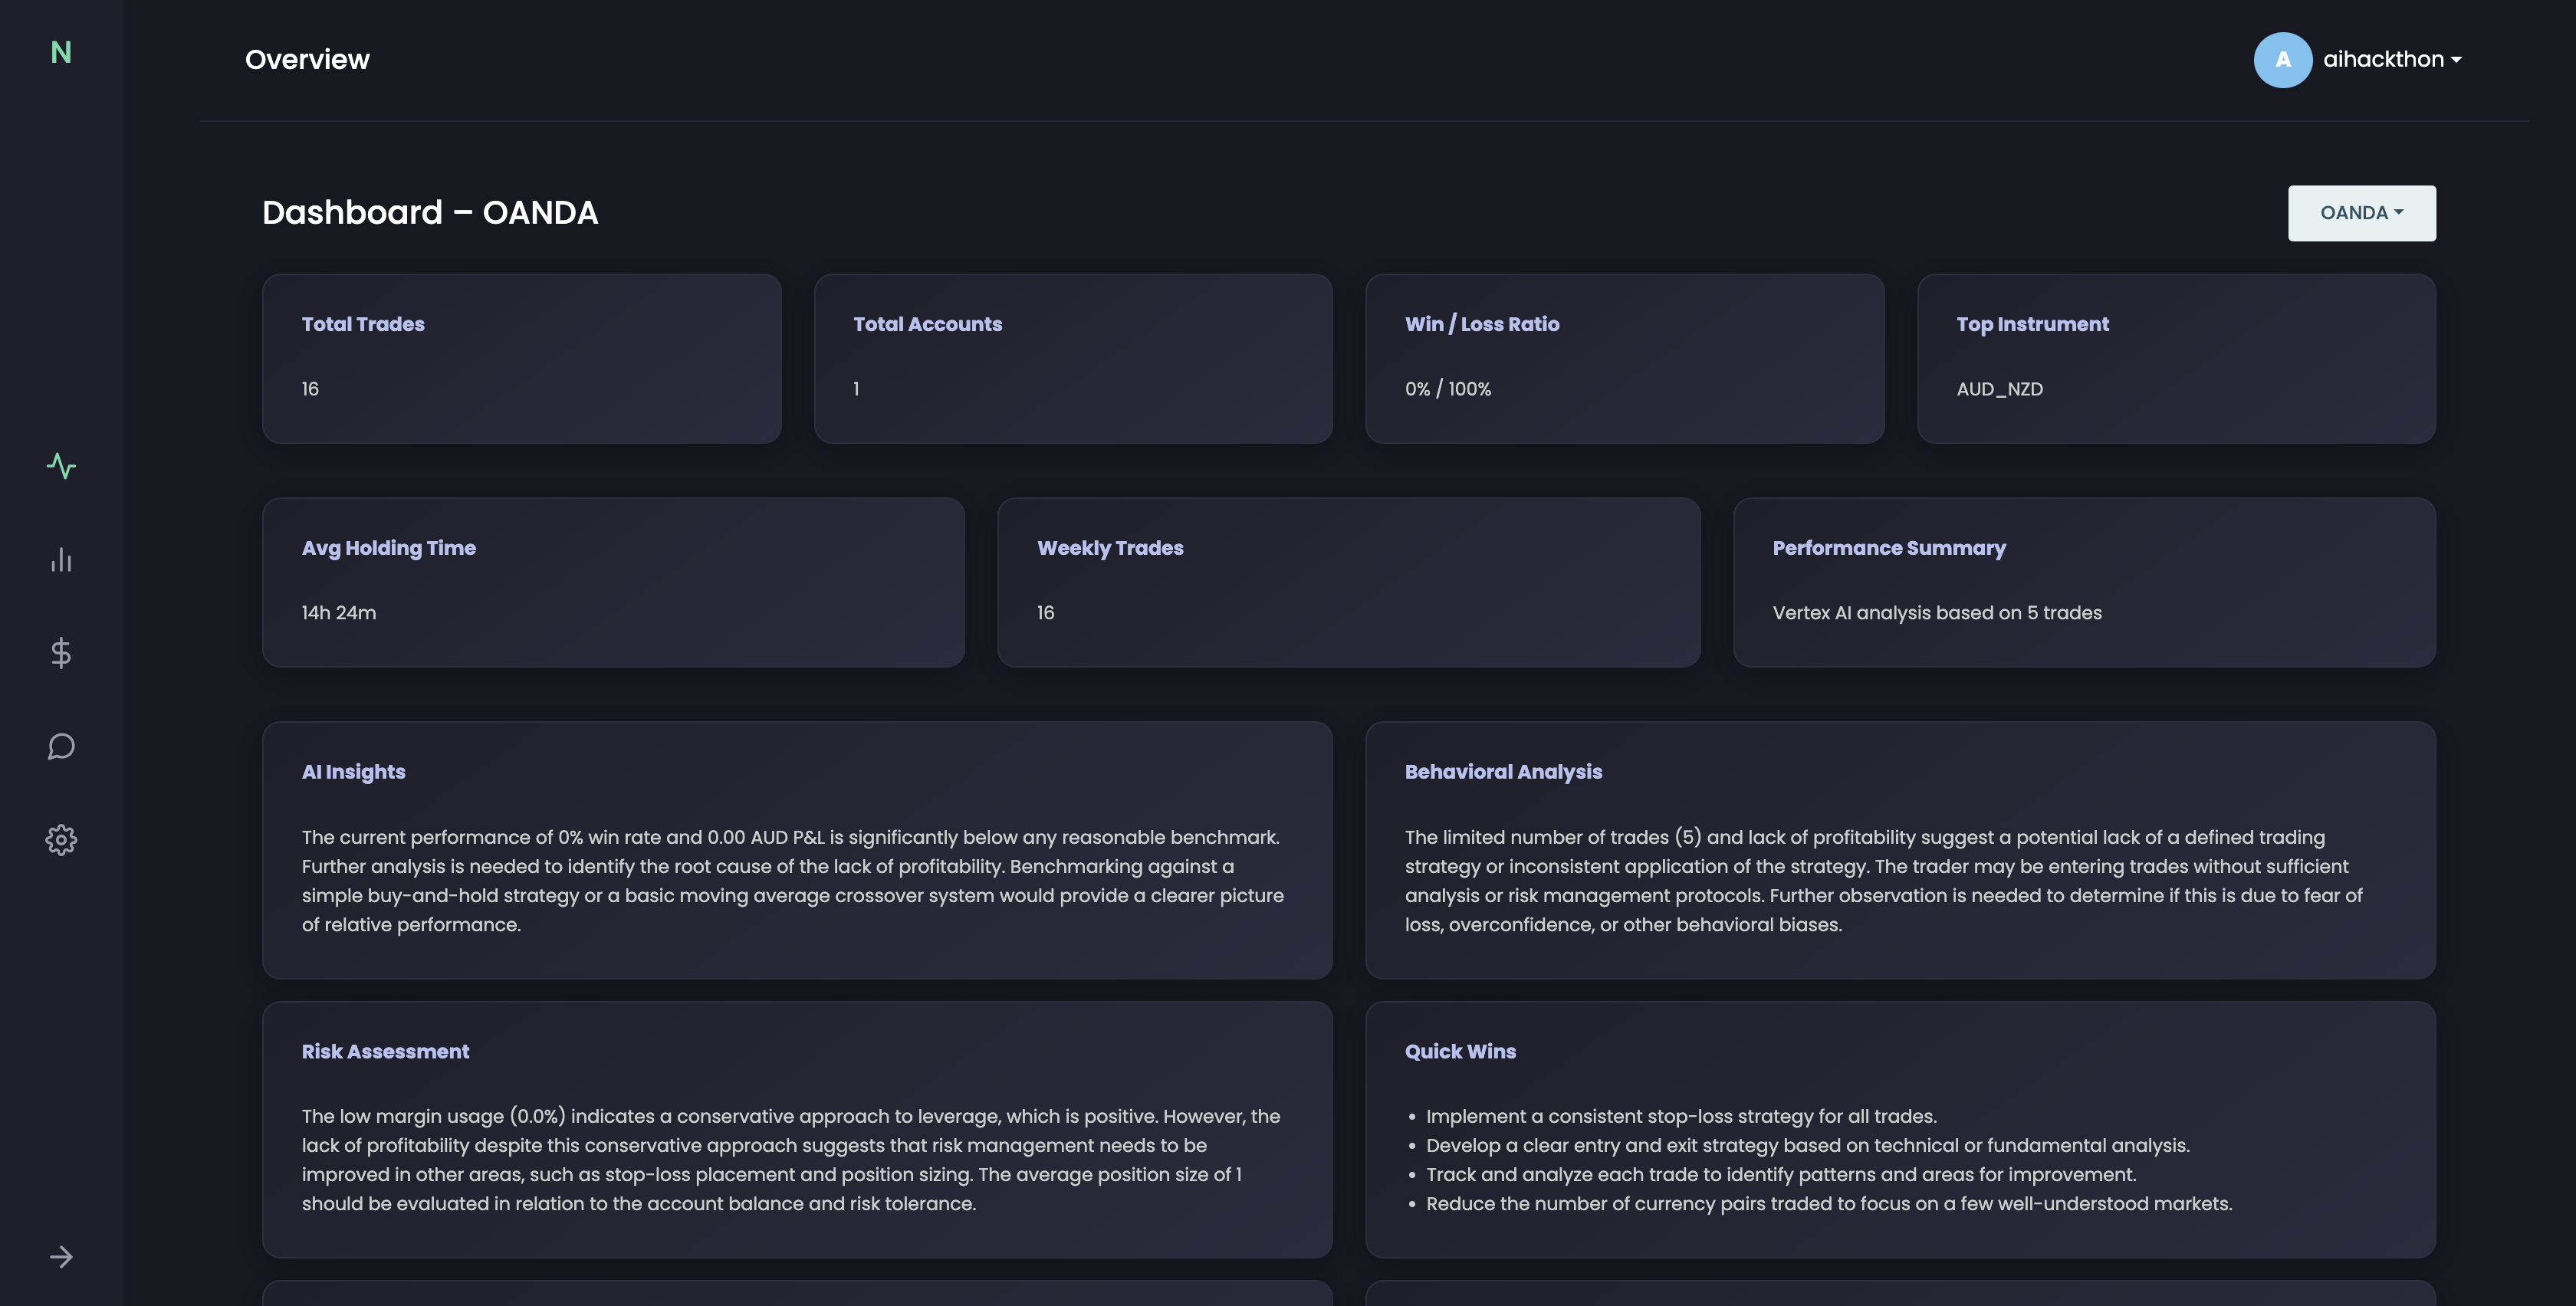Expand sidebar with the arrow icon

point(61,1257)
